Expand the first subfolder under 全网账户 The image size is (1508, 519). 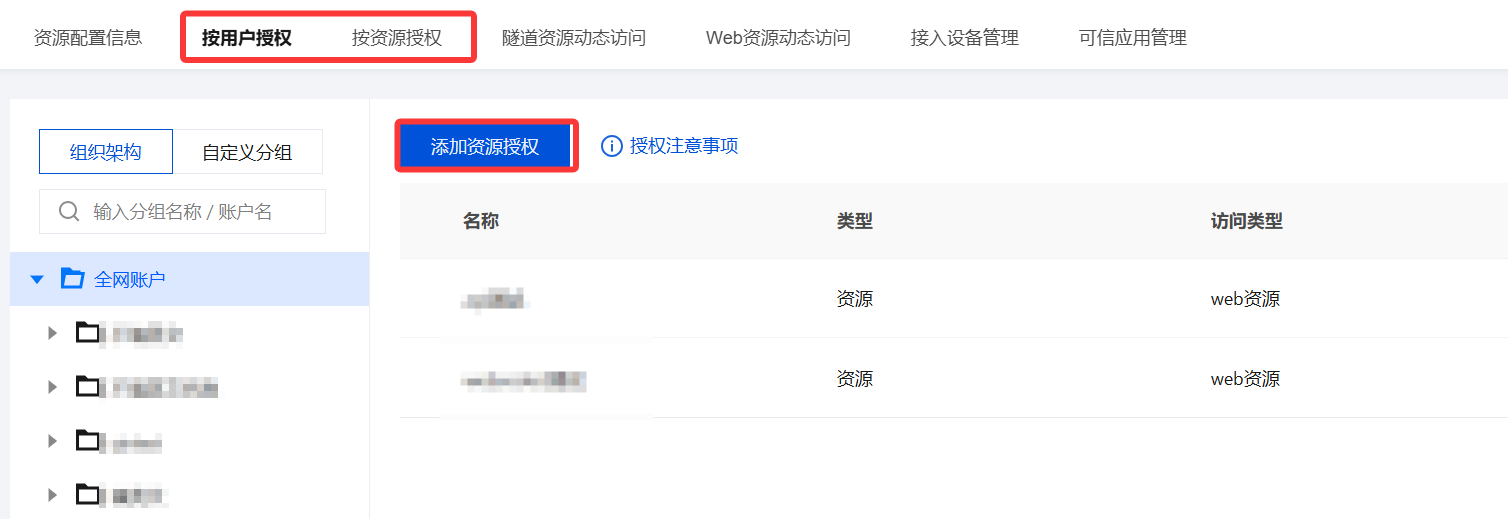click(x=53, y=333)
